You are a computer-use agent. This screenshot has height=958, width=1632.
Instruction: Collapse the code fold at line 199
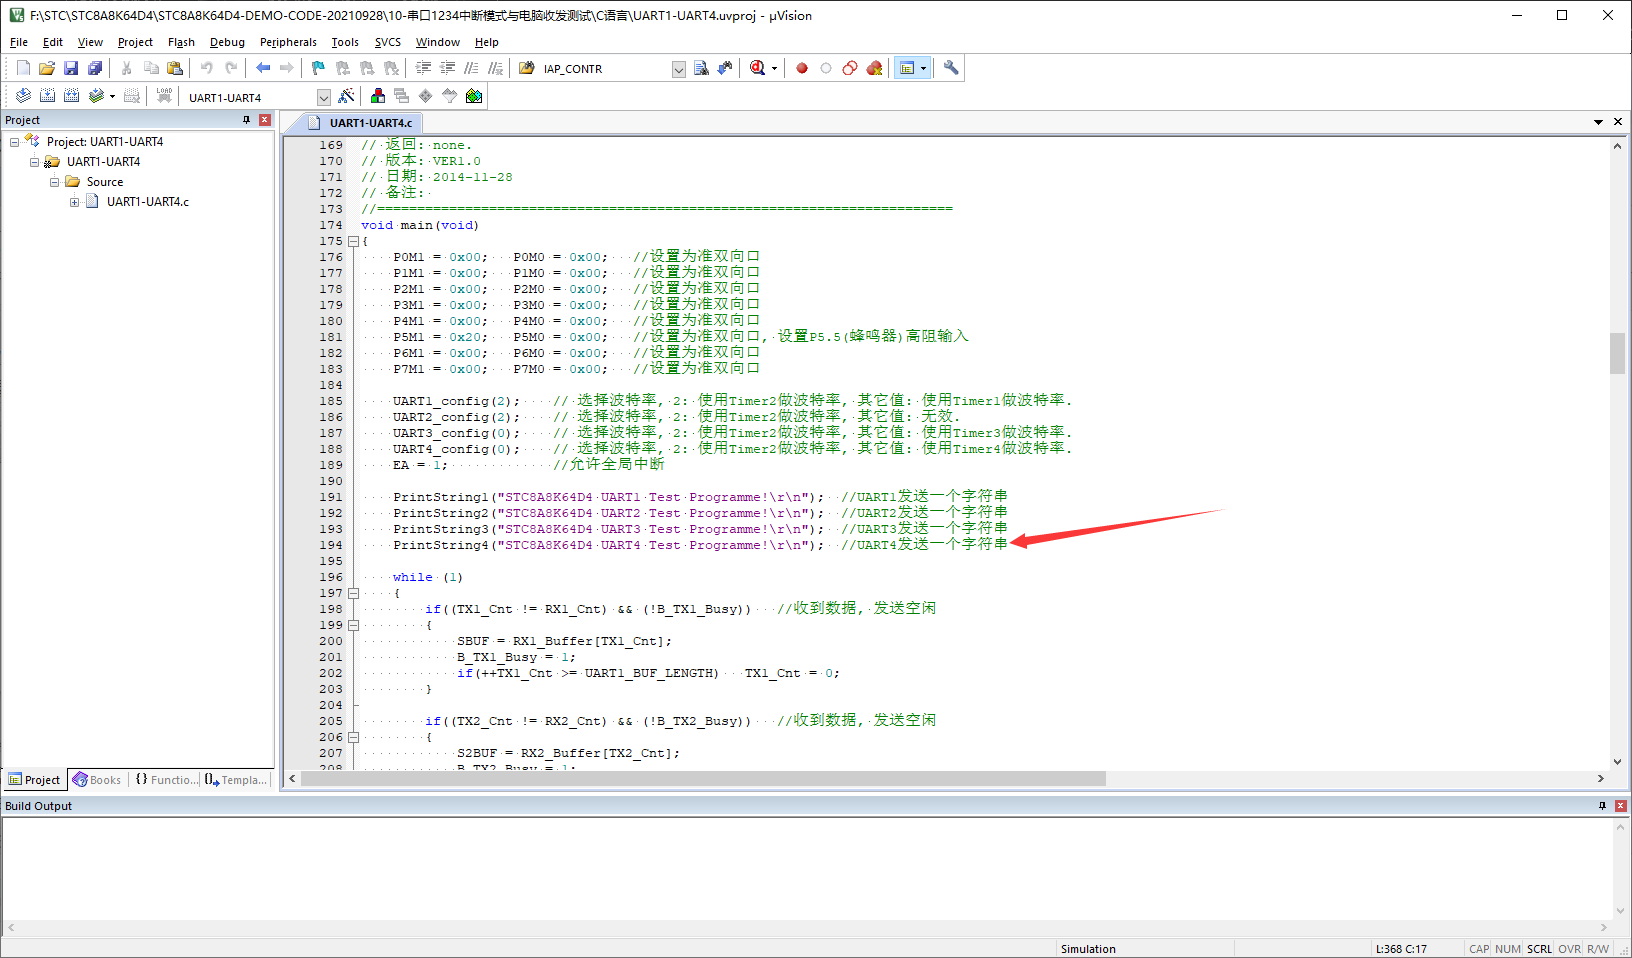[353, 625]
